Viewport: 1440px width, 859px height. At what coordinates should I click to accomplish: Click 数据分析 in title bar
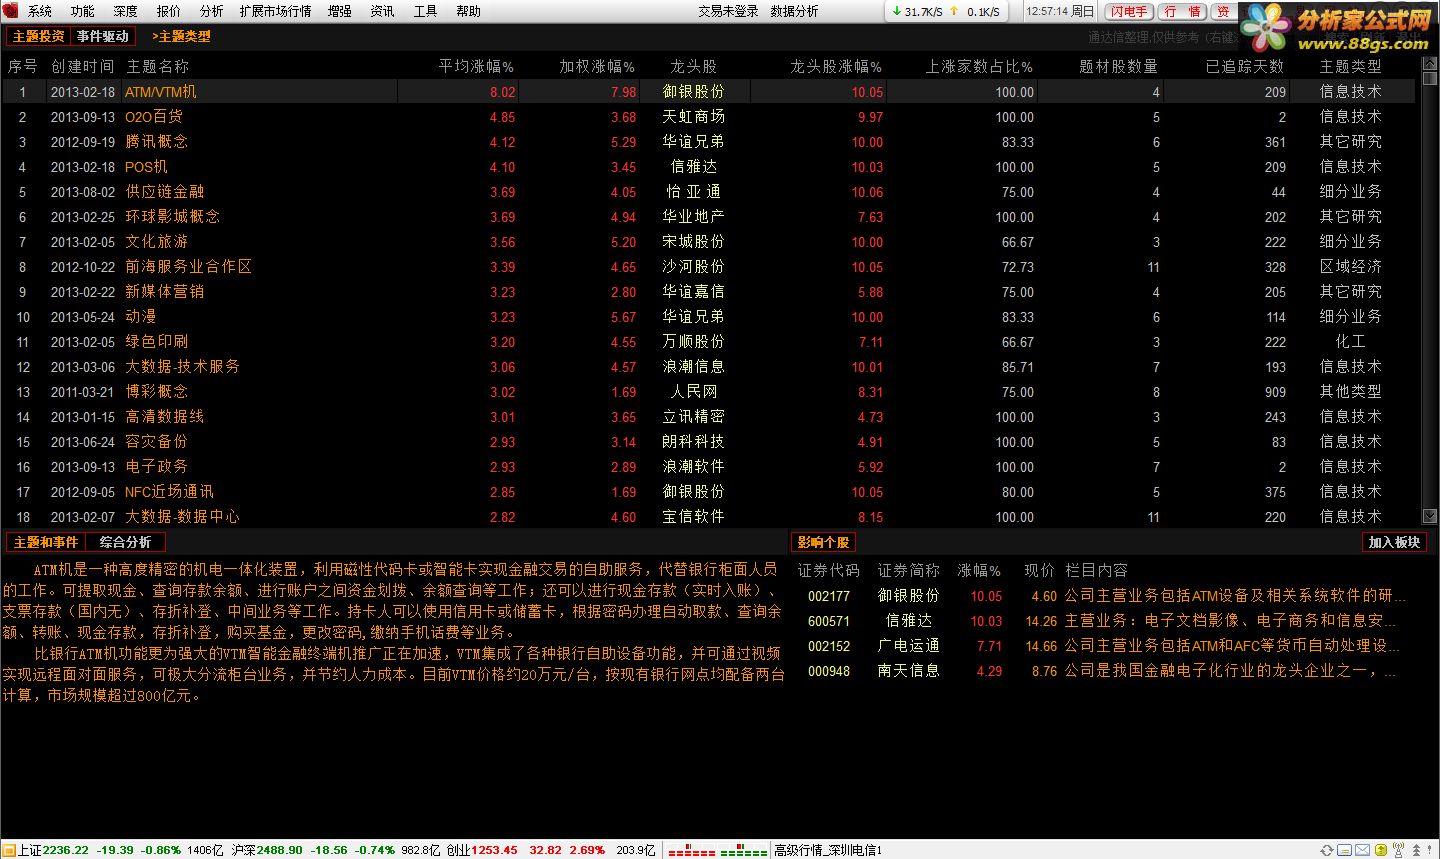tap(794, 11)
